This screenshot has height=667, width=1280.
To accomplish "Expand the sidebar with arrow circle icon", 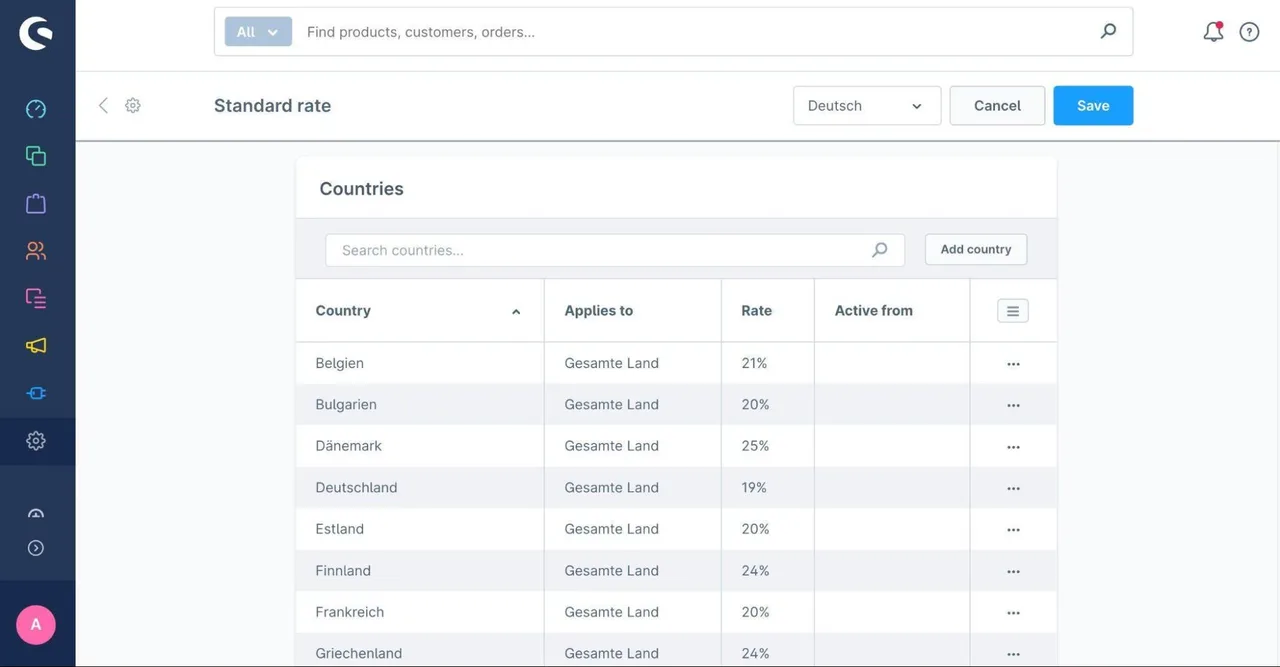I will click(x=36, y=548).
